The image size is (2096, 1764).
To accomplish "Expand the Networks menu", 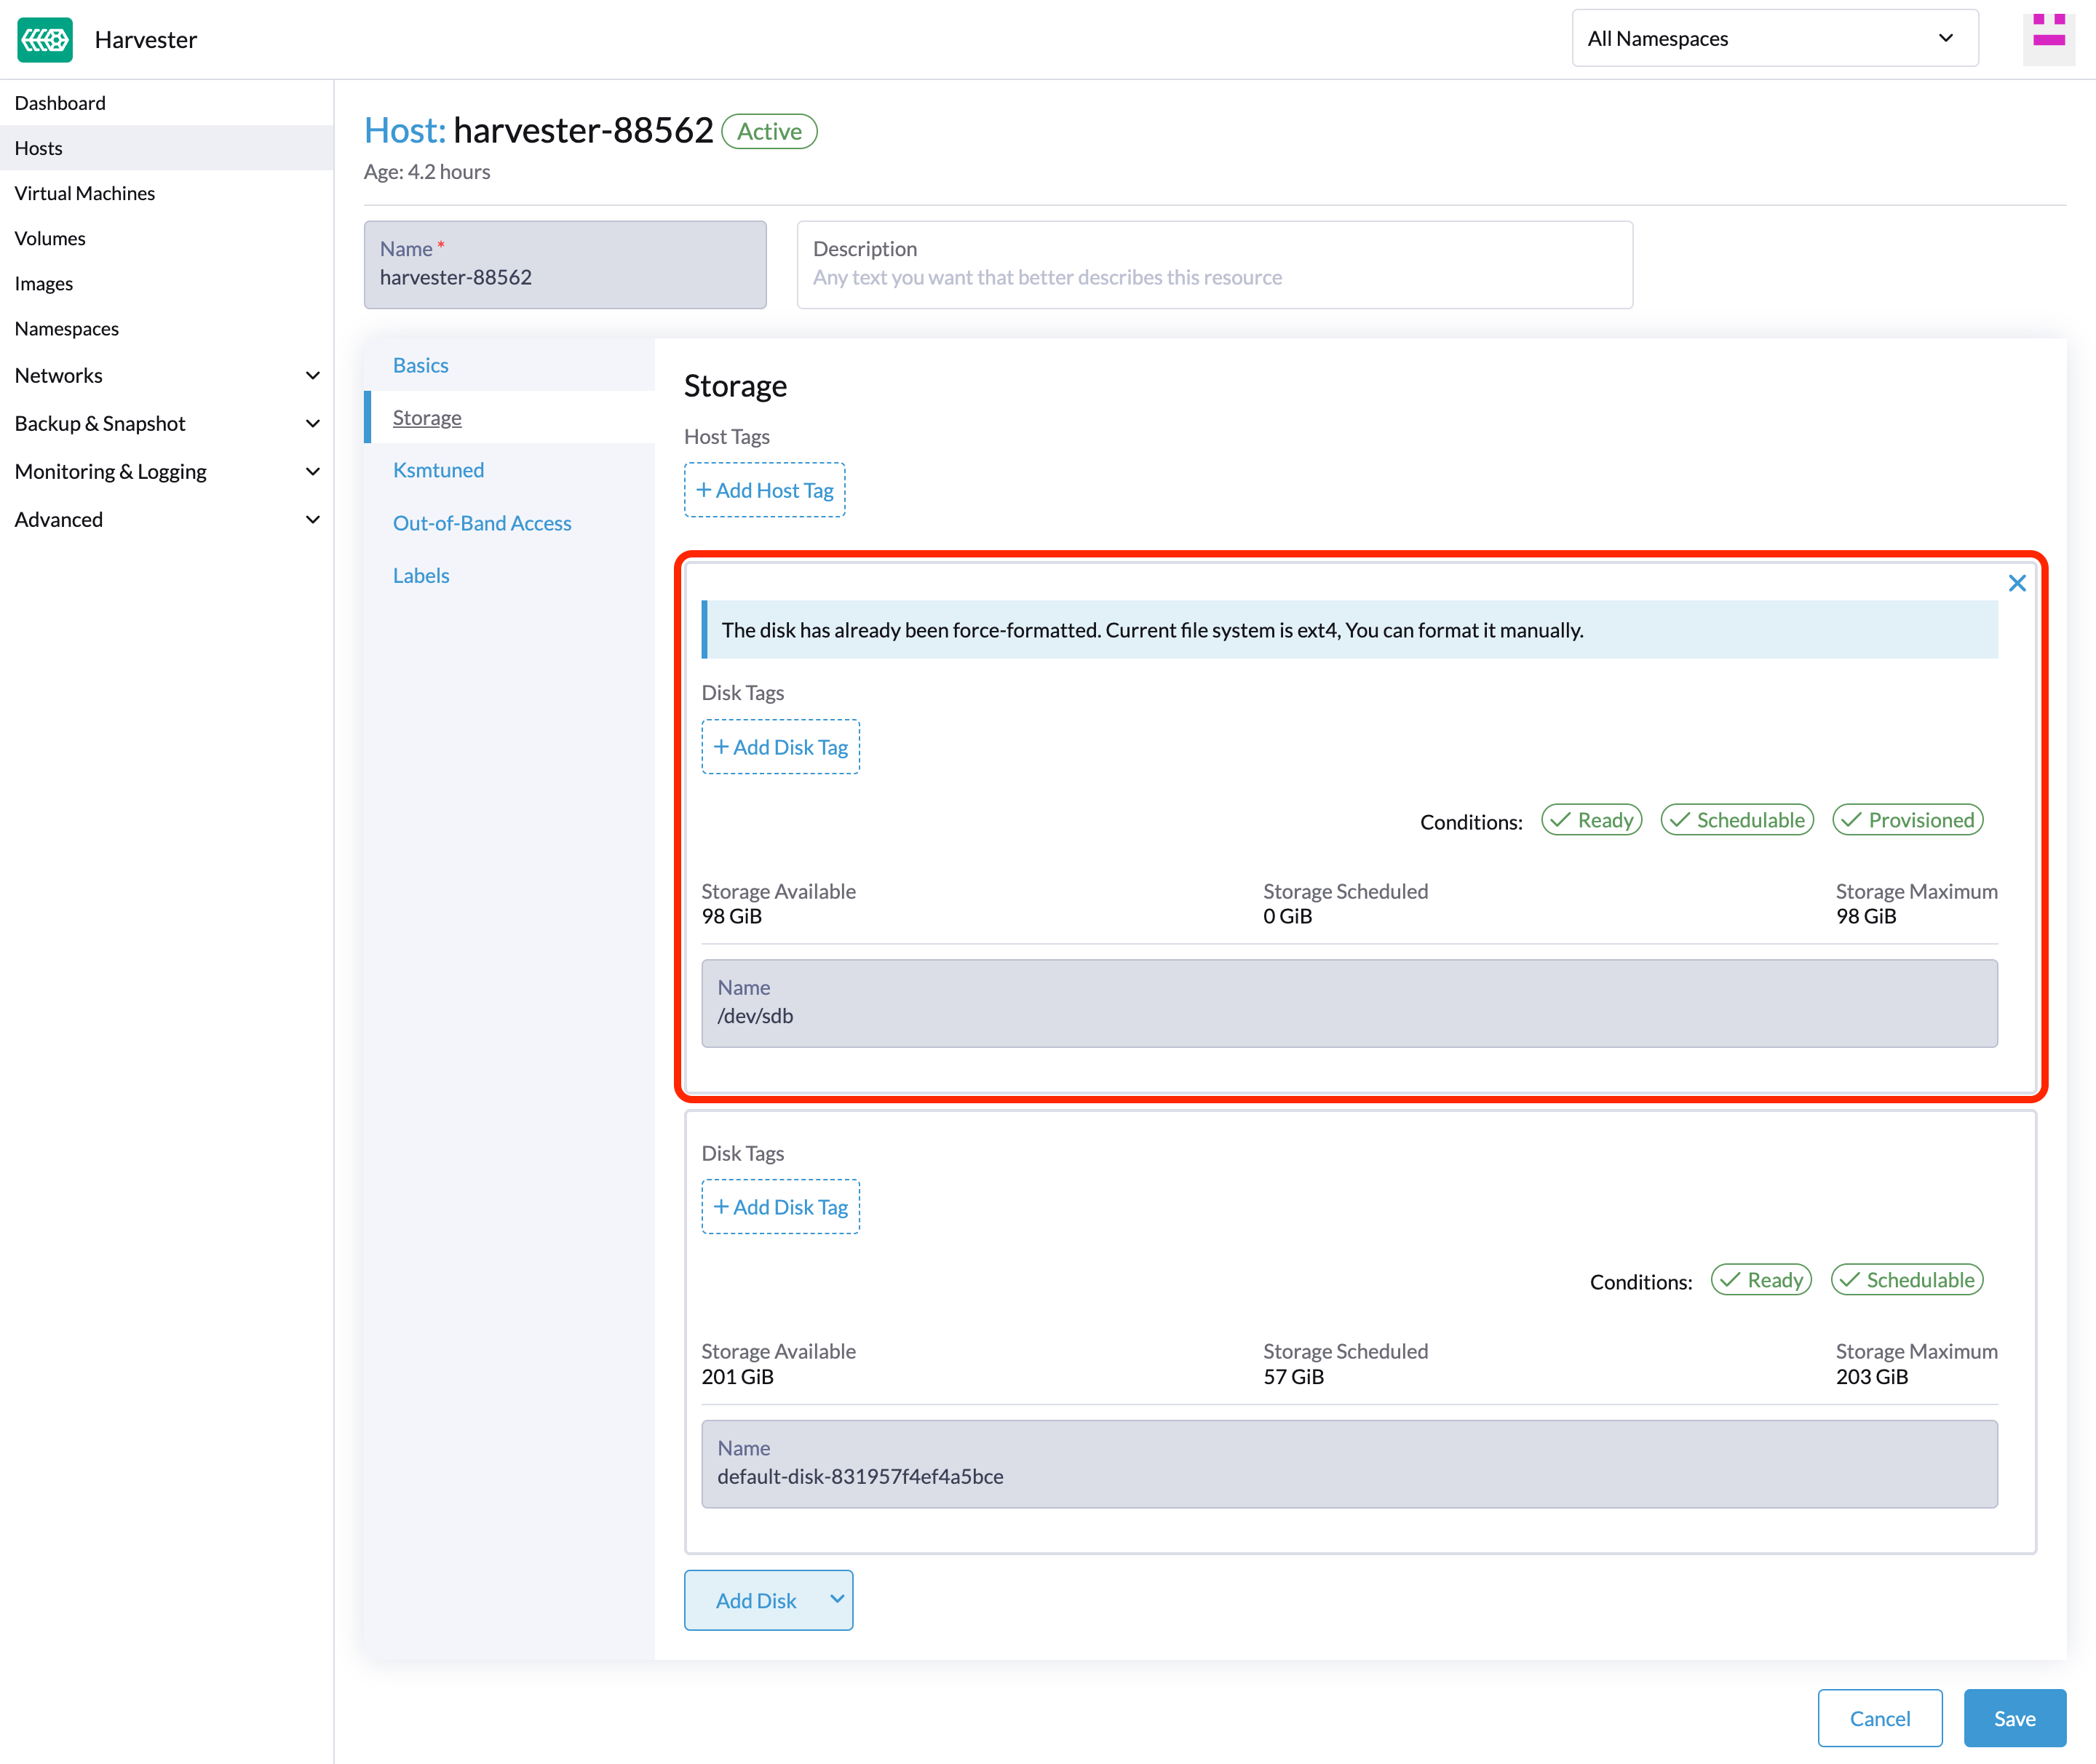I will pos(166,375).
